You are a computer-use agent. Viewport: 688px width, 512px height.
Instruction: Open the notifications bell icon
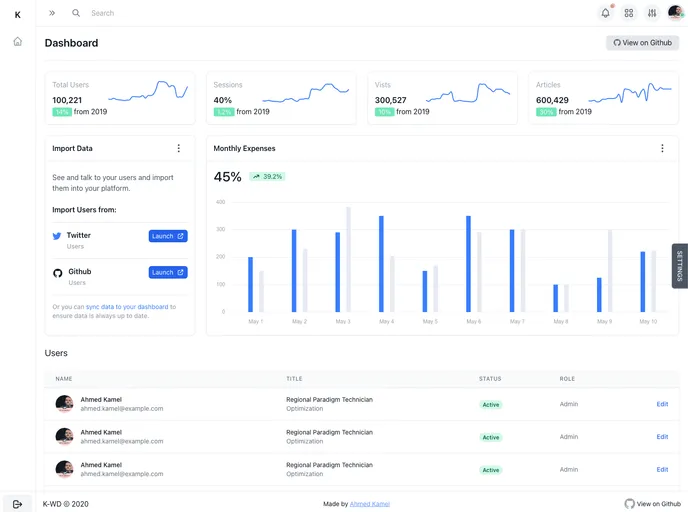(x=605, y=13)
